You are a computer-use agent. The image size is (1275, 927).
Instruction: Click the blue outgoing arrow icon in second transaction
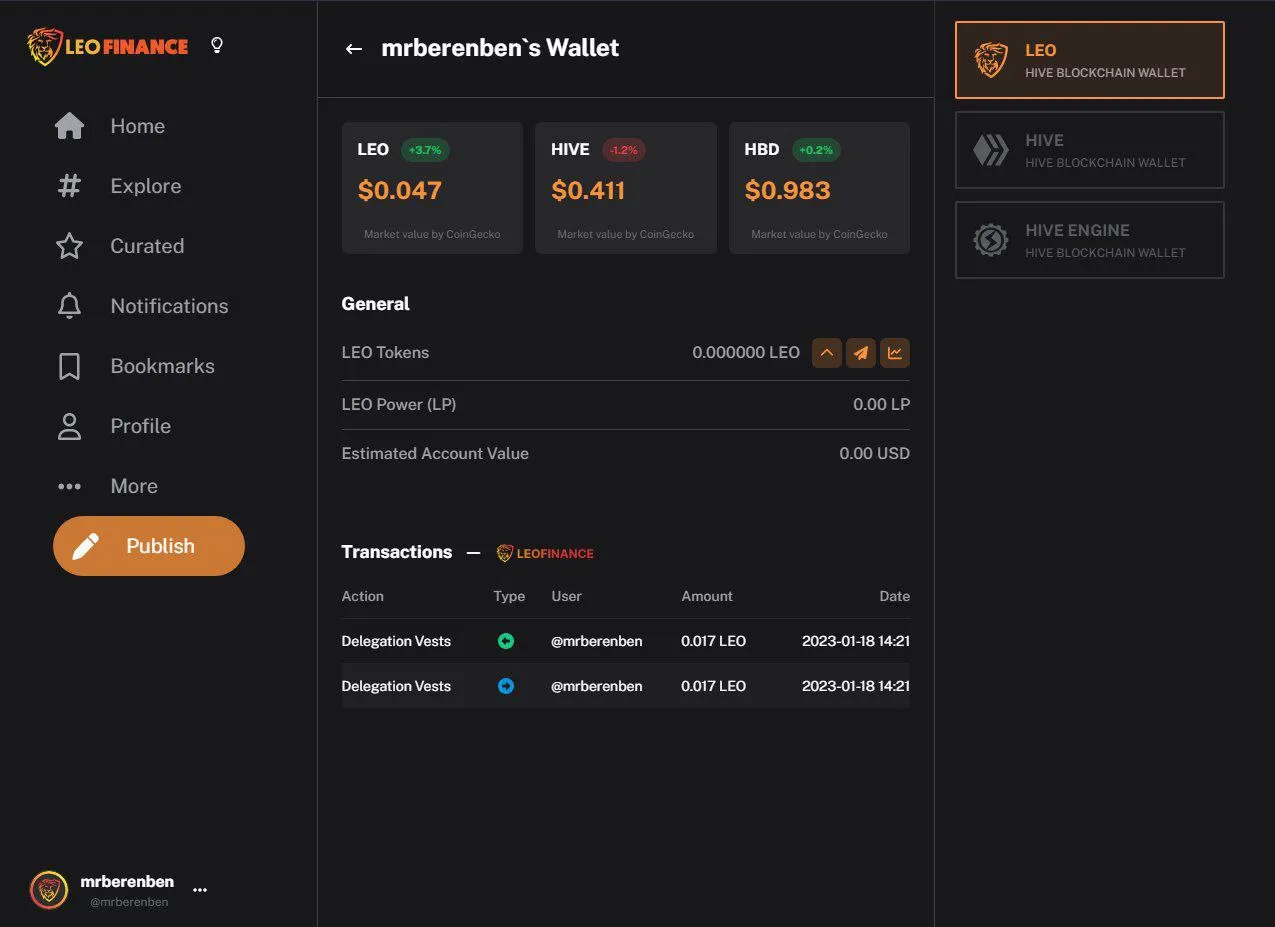pyautogui.click(x=506, y=686)
